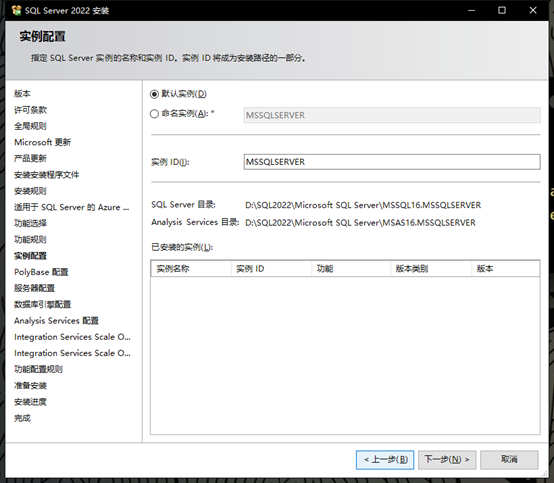The height and width of the screenshot is (483, 554).
Task: Click the SQL Server setup title bar icon
Action: [16, 10]
